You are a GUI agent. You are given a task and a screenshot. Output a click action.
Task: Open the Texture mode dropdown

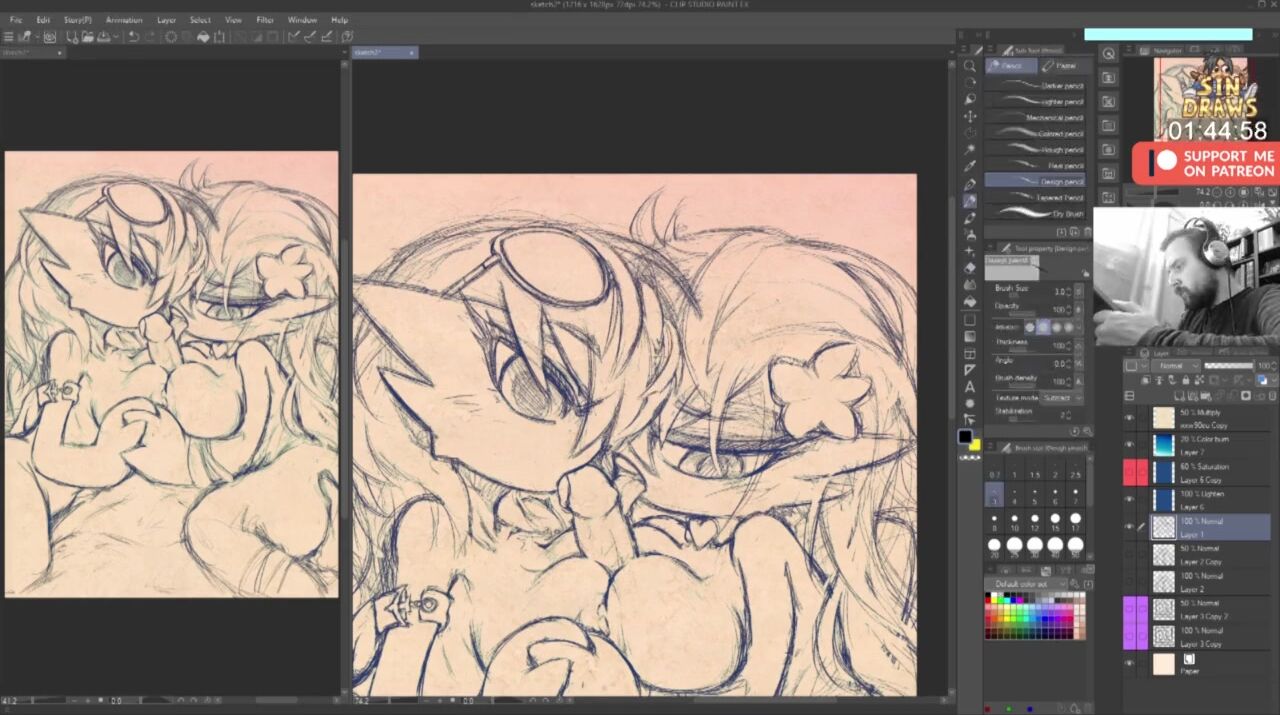coord(1056,398)
